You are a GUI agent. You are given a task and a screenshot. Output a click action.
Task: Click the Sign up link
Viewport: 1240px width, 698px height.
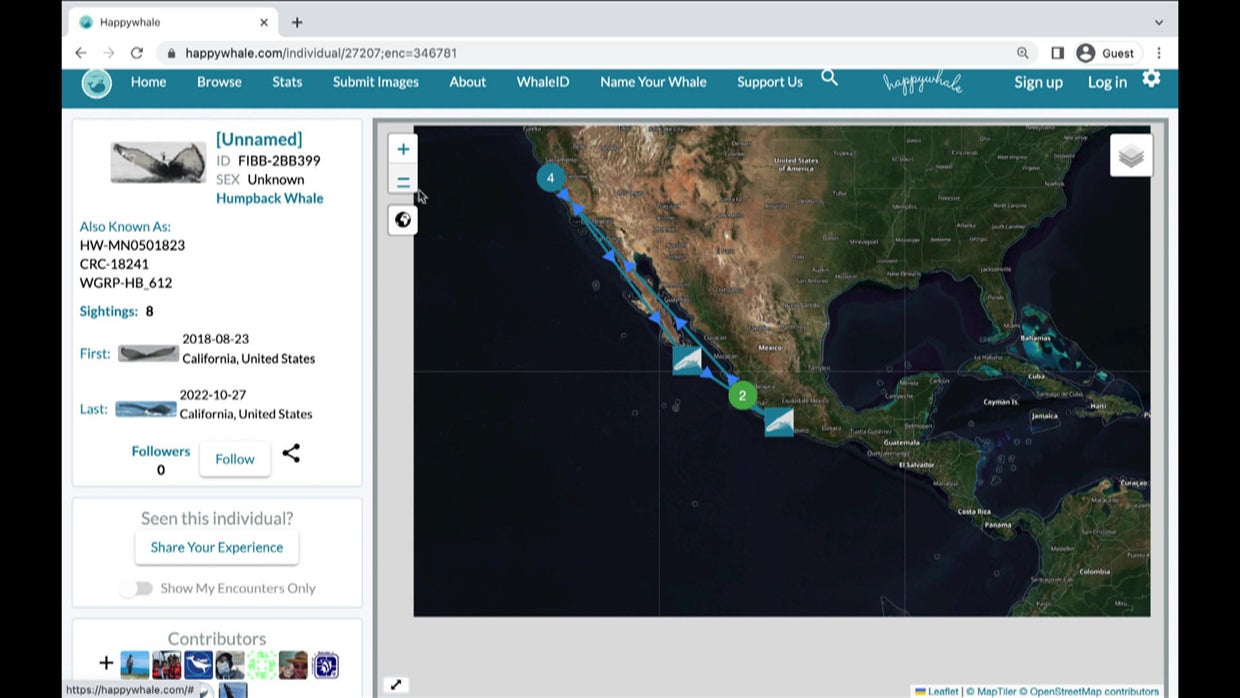point(1038,82)
